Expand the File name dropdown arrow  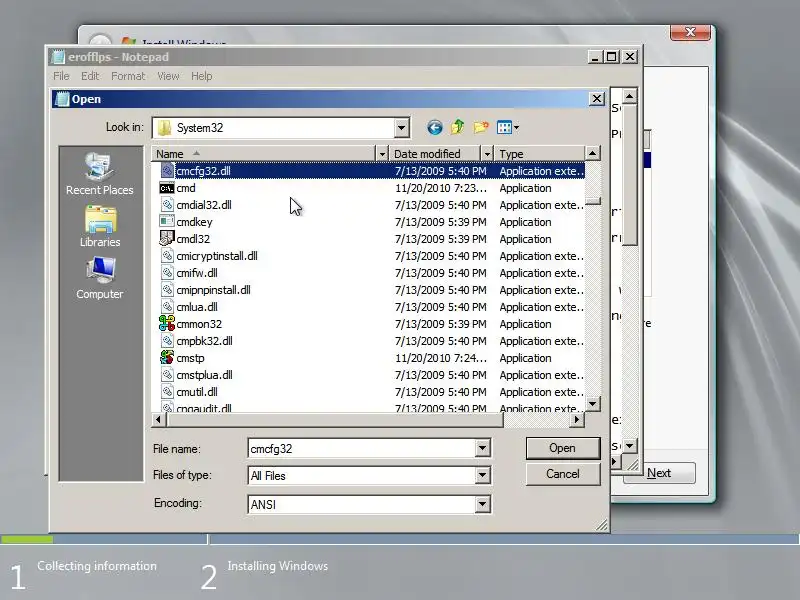(x=482, y=448)
